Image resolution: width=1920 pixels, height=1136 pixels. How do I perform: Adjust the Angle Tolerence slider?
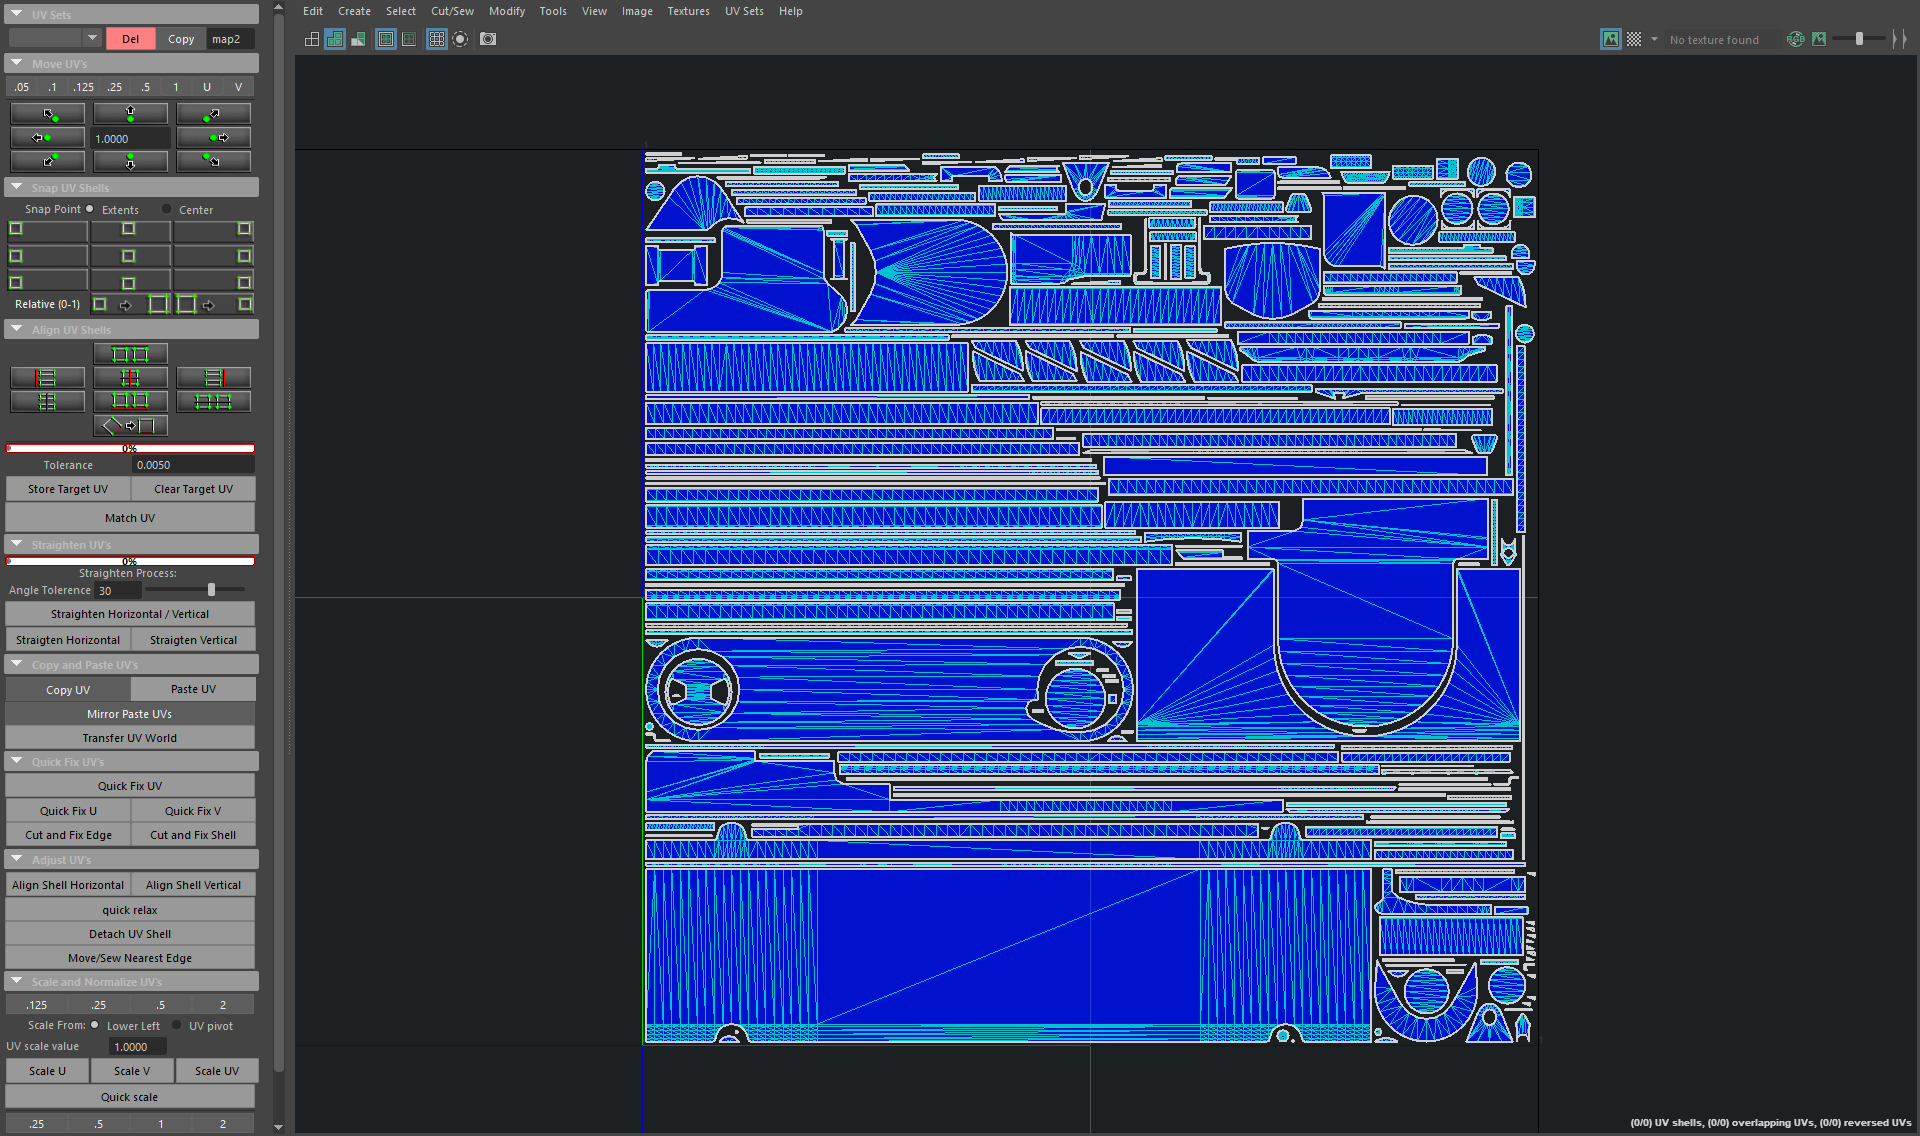[x=211, y=590]
